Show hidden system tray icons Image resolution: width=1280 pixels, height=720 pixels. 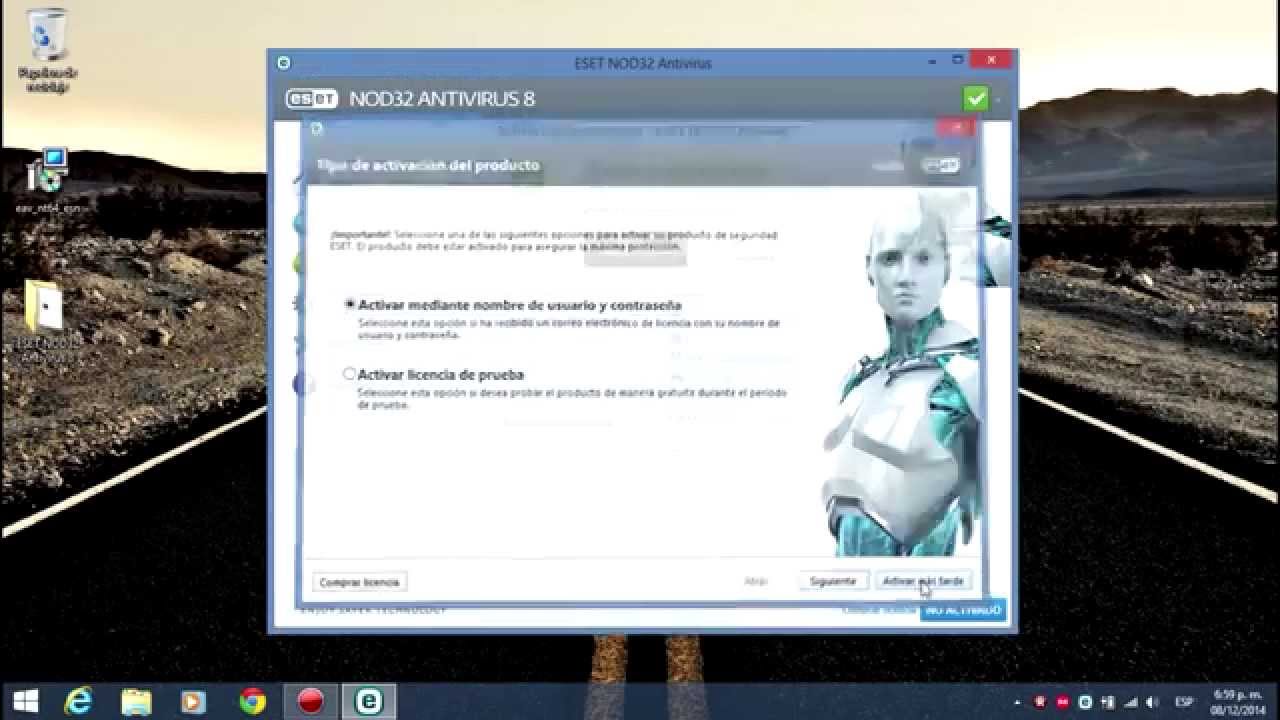(1018, 702)
